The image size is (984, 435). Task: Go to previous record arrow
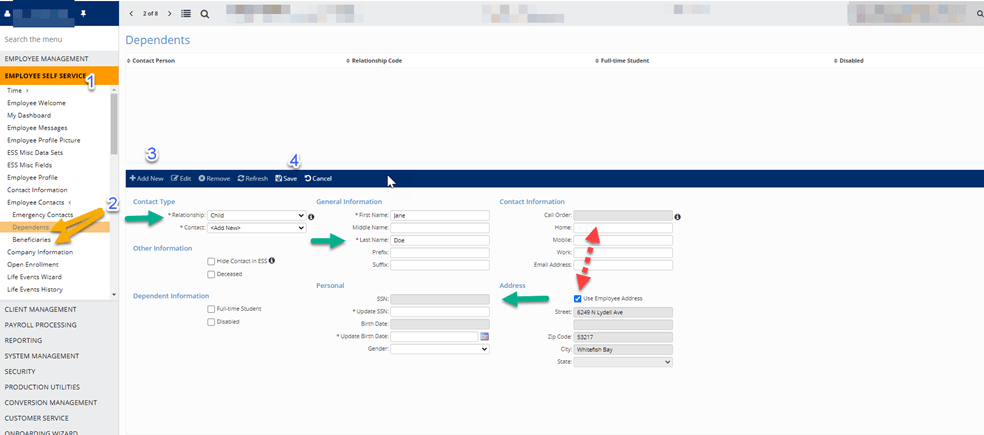click(131, 13)
